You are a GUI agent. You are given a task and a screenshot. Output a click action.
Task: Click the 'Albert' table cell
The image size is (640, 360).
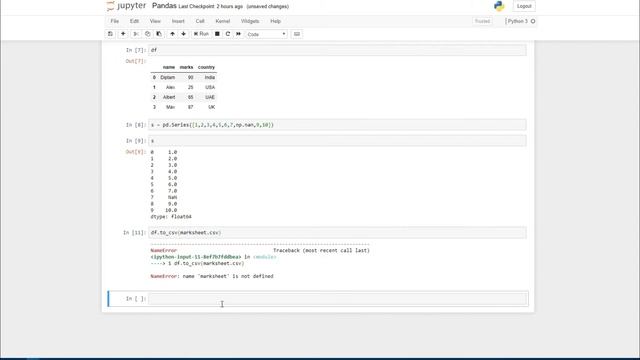[169, 97]
